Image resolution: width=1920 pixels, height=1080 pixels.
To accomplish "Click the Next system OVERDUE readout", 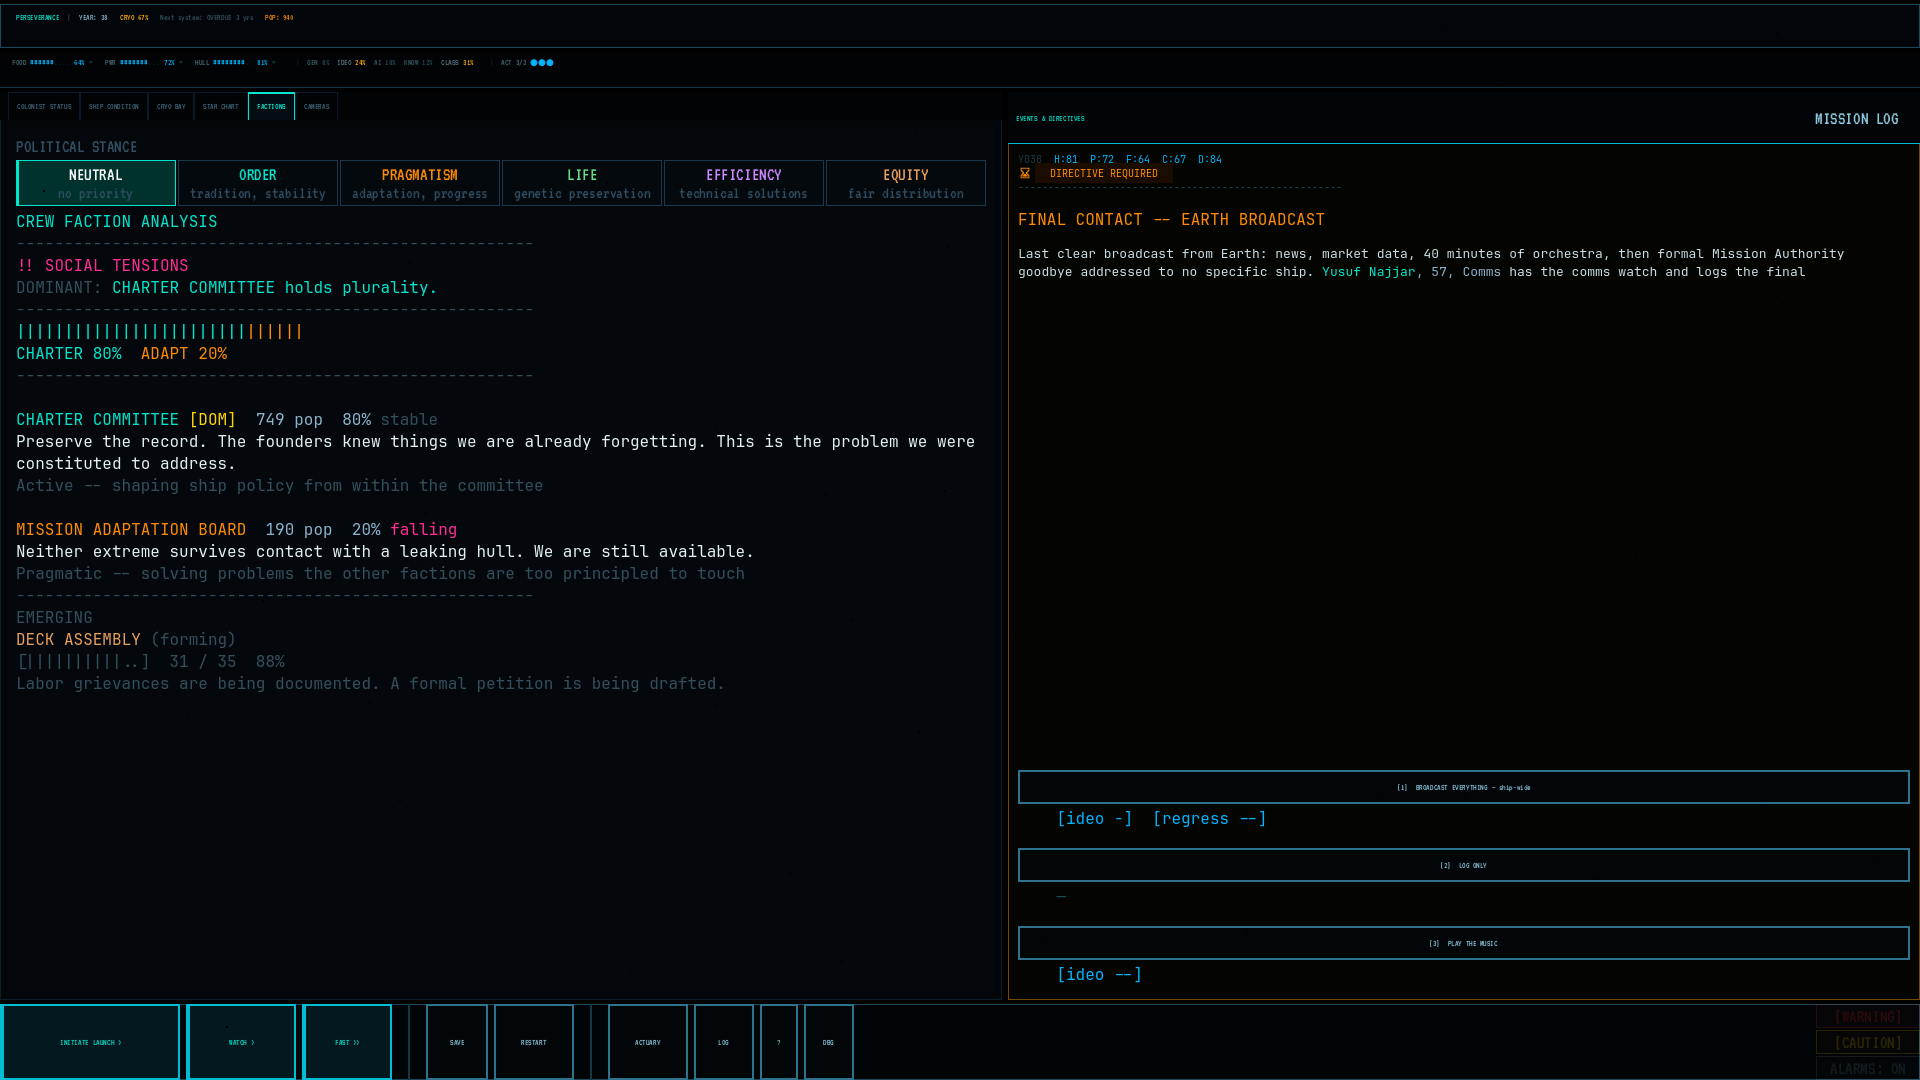I will tap(206, 18).
